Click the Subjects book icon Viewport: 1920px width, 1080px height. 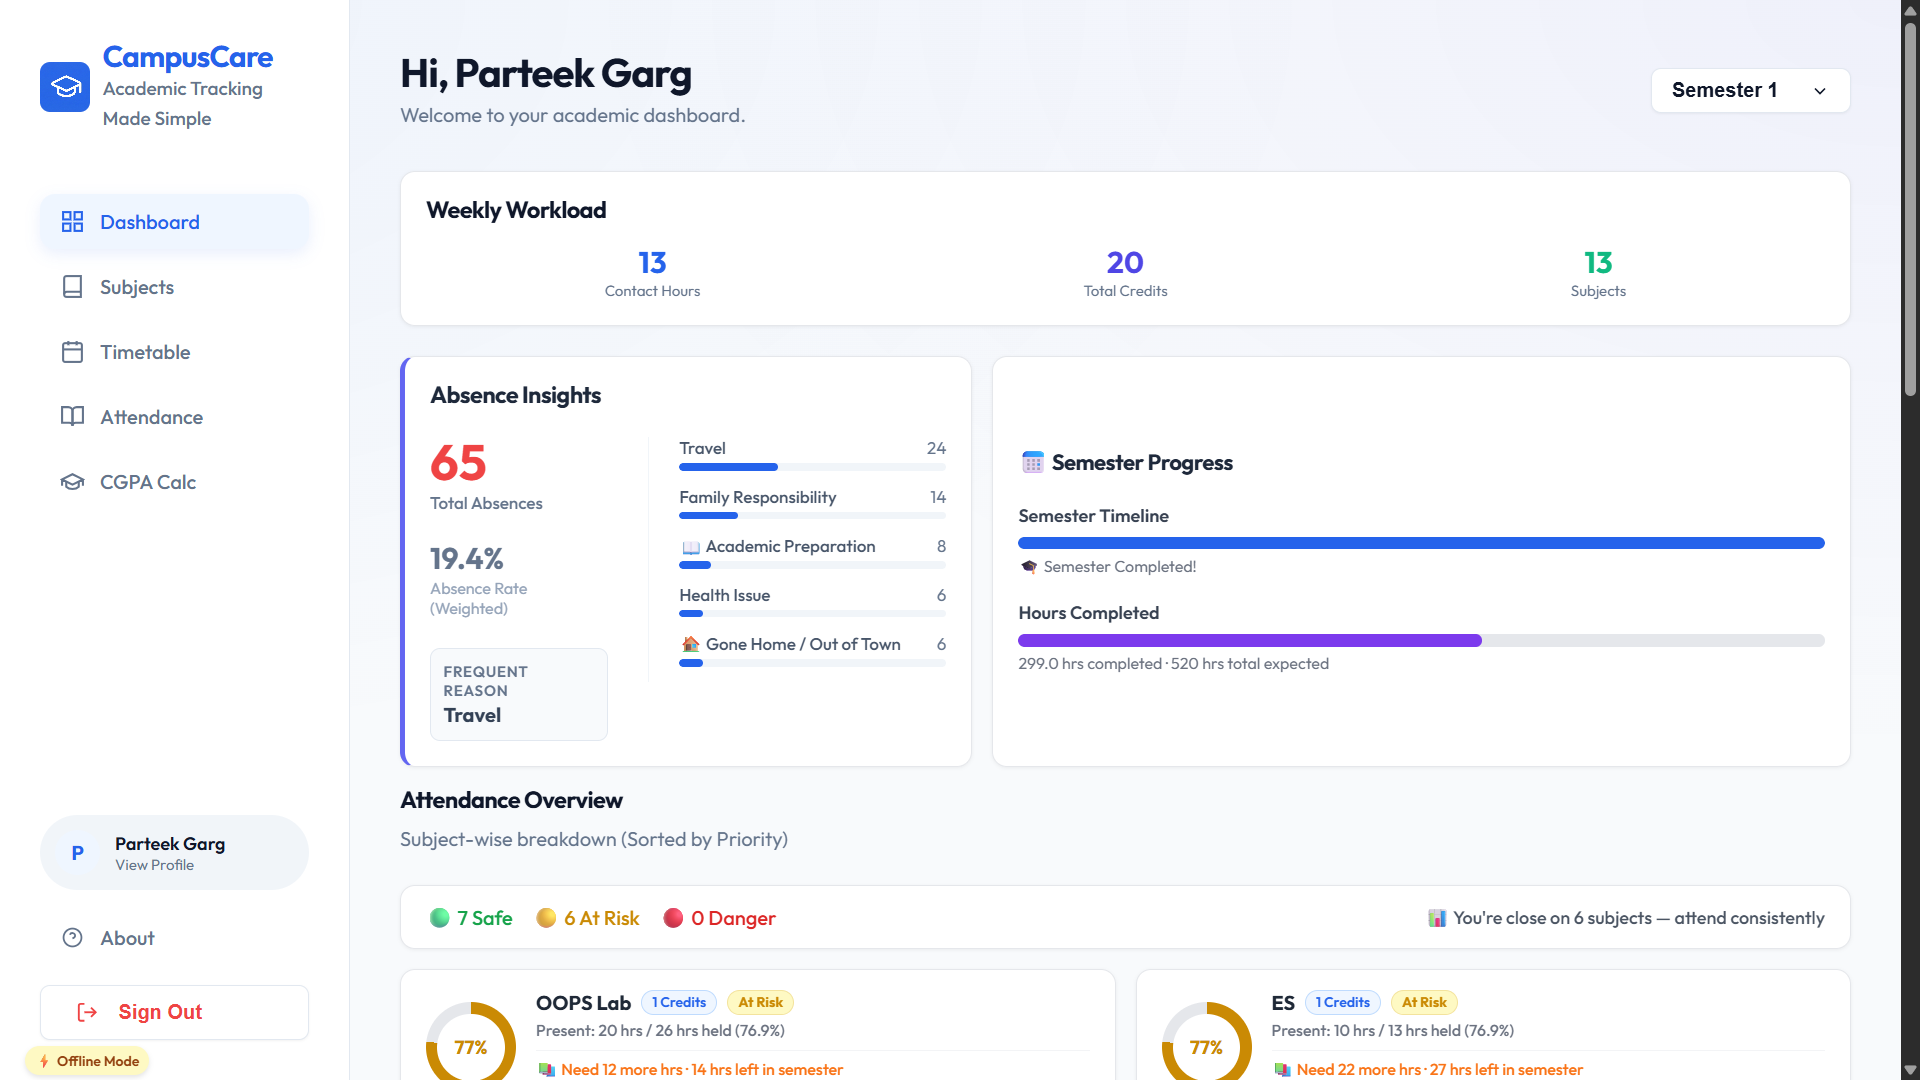click(72, 287)
